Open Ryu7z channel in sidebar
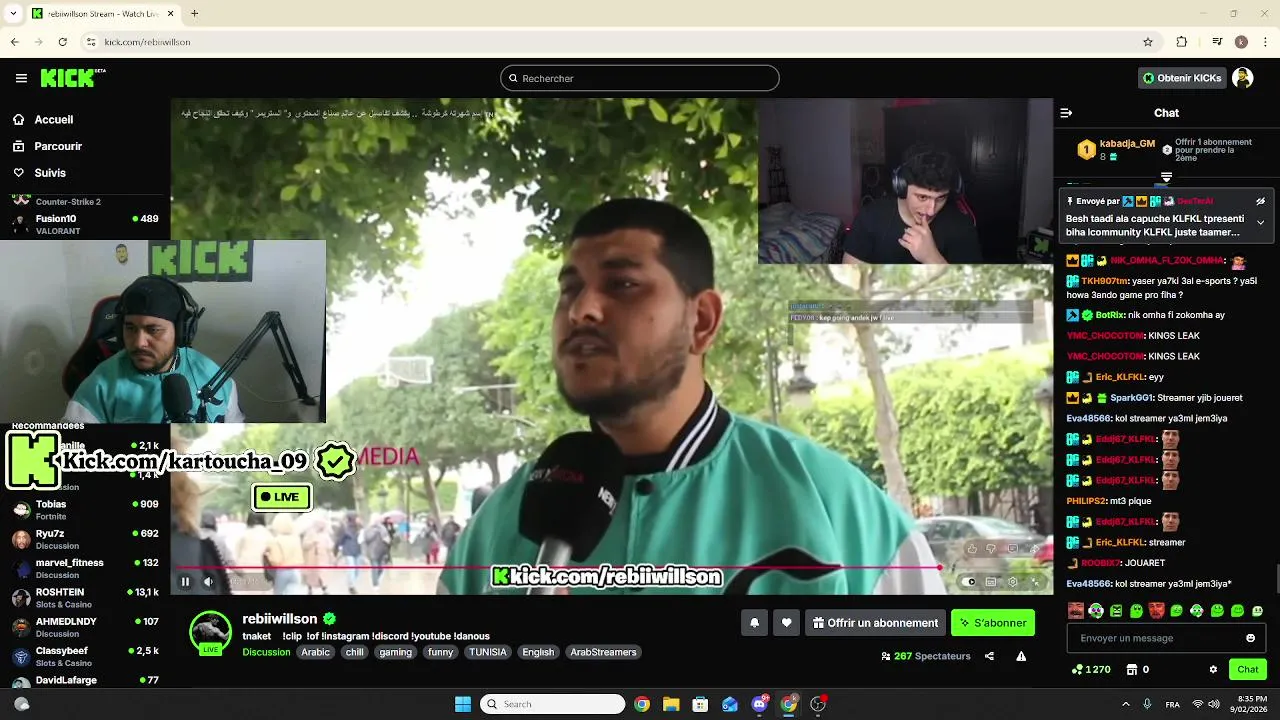This screenshot has height=720, width=1280. coord(85,539)
